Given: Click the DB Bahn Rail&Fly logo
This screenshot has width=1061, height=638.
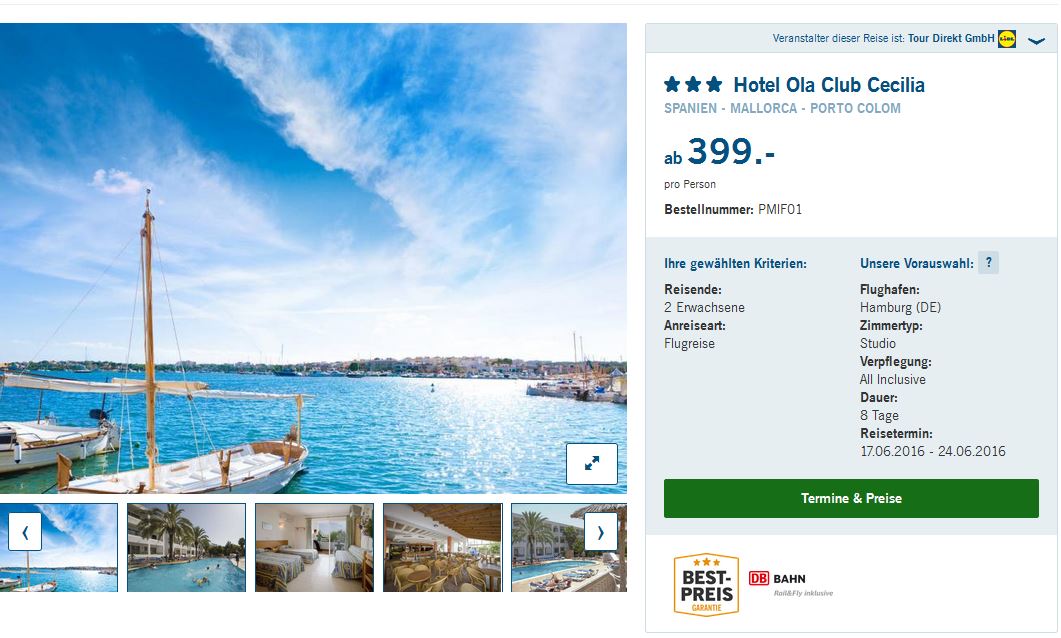Looking at the screenshot, I should (x=790, y=584).
